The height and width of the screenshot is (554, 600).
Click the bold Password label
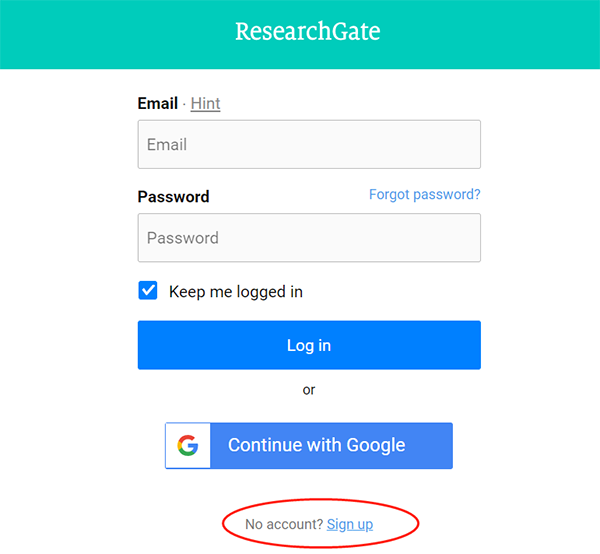(173, 197)
